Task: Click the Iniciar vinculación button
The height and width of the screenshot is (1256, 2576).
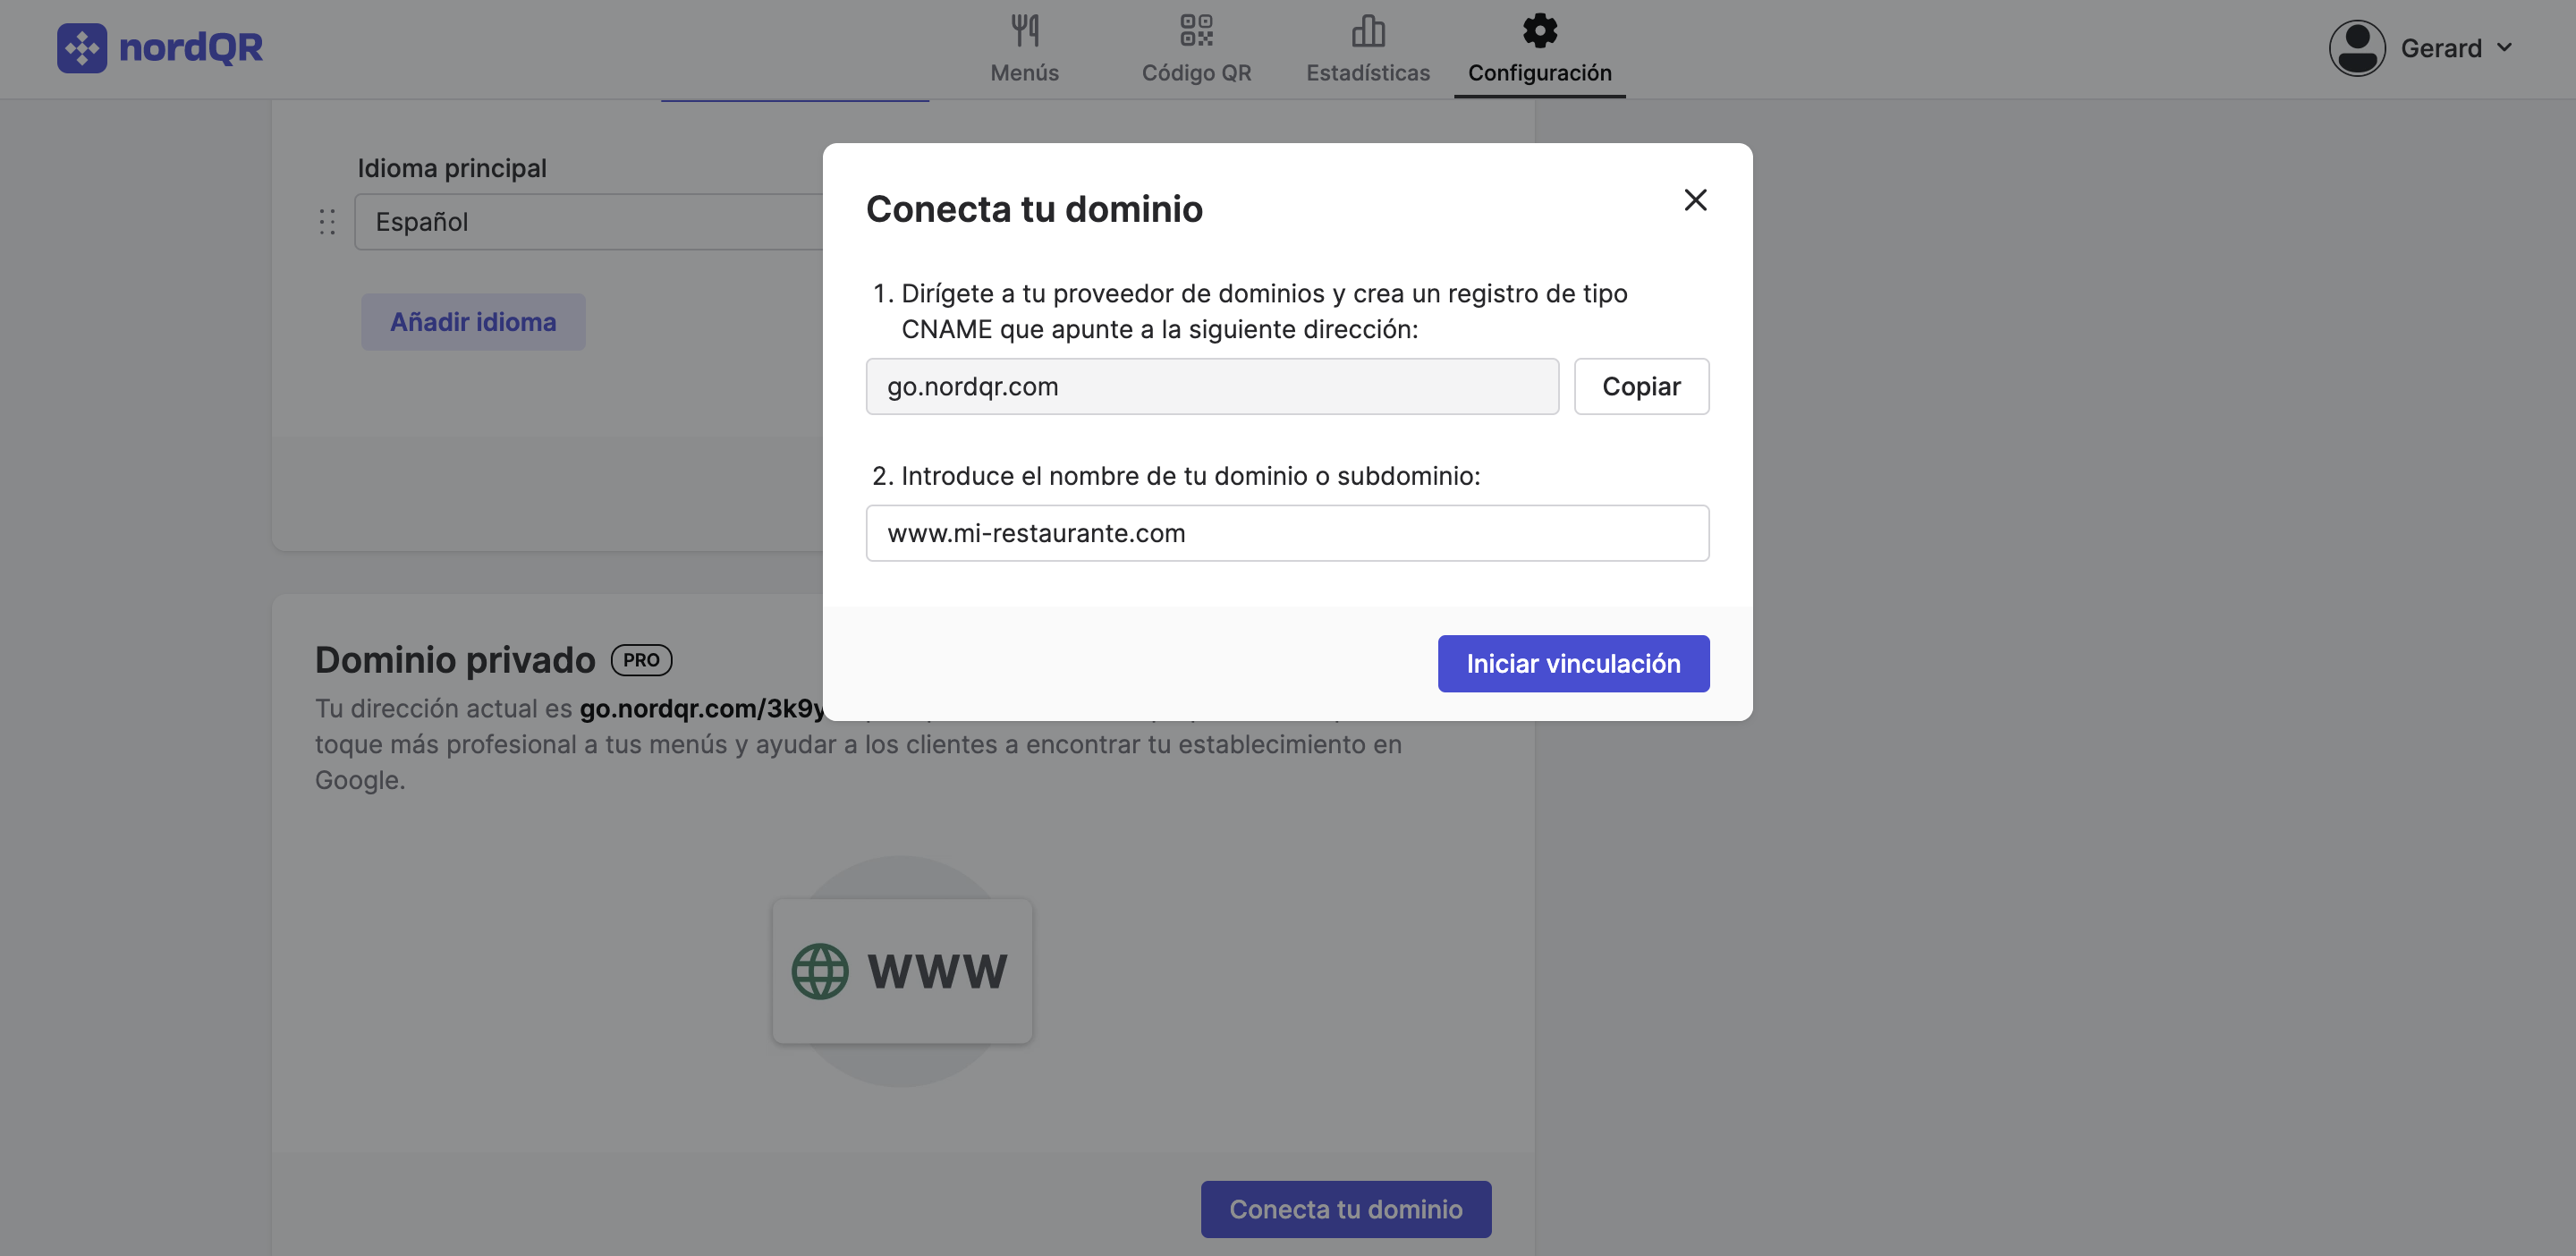Action: click(x=1573, y=663)
